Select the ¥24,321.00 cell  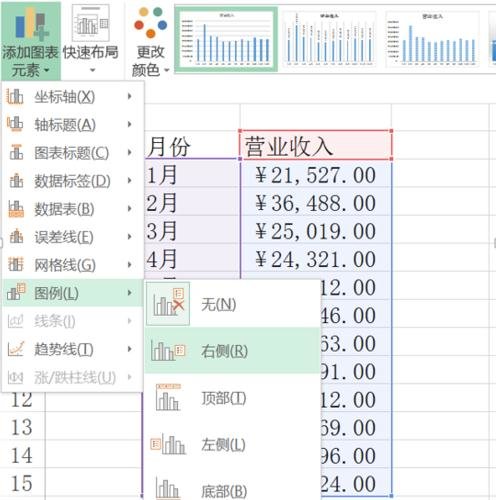(x=315, y=258)
